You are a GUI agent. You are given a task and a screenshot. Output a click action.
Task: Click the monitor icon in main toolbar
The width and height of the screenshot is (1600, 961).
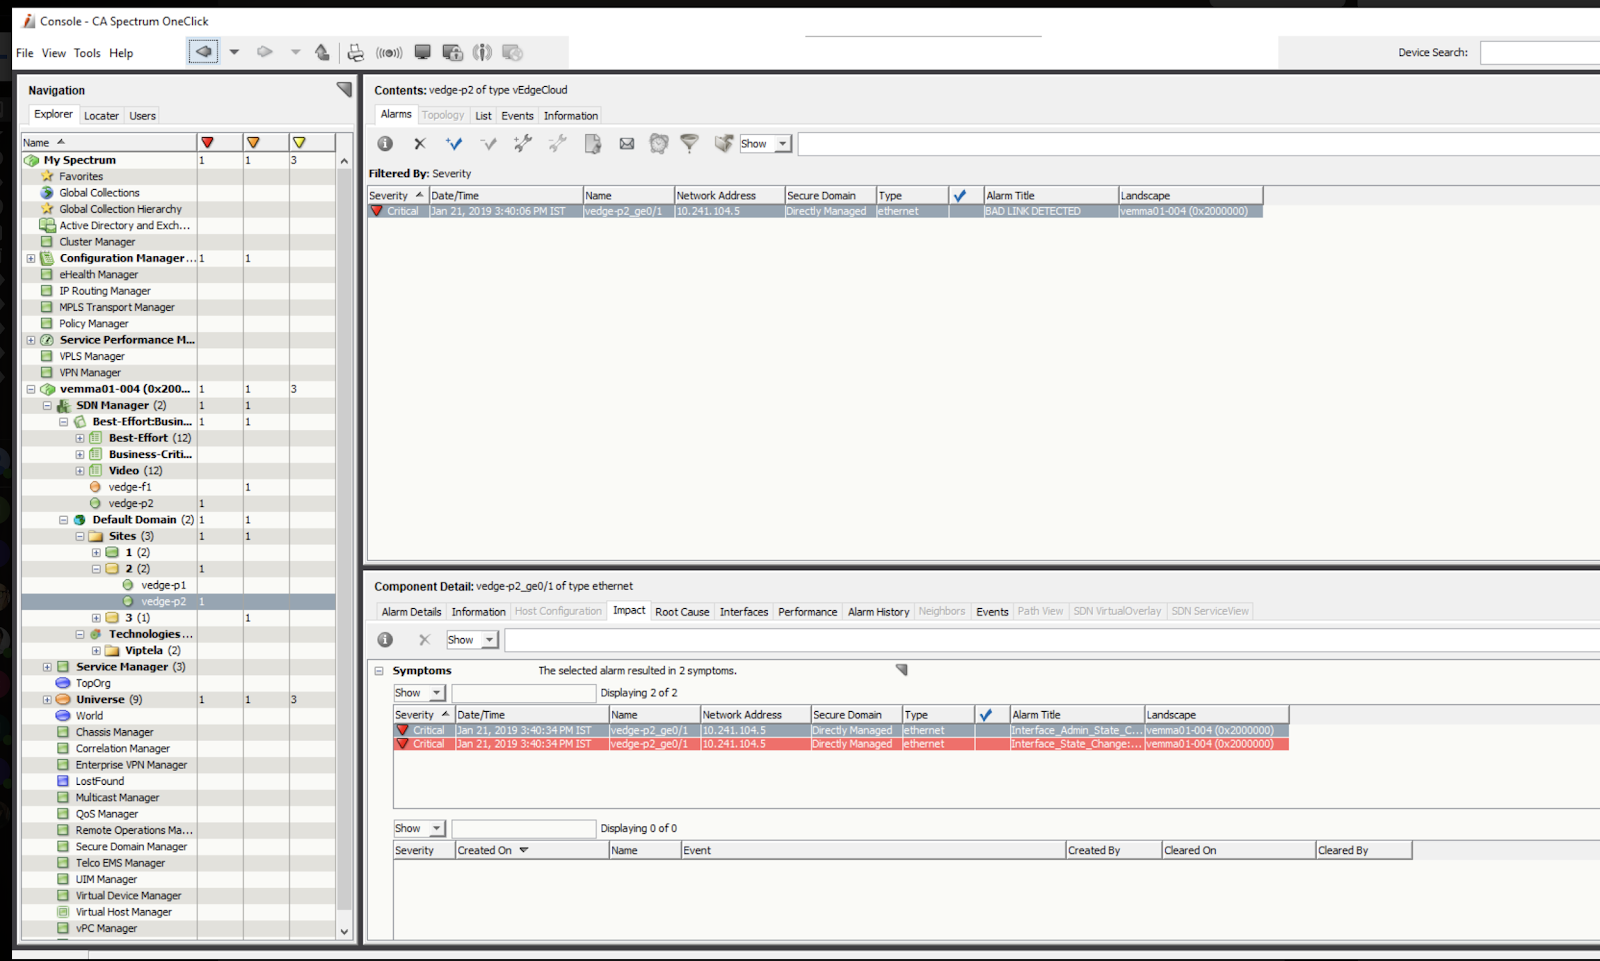[423, 52]
